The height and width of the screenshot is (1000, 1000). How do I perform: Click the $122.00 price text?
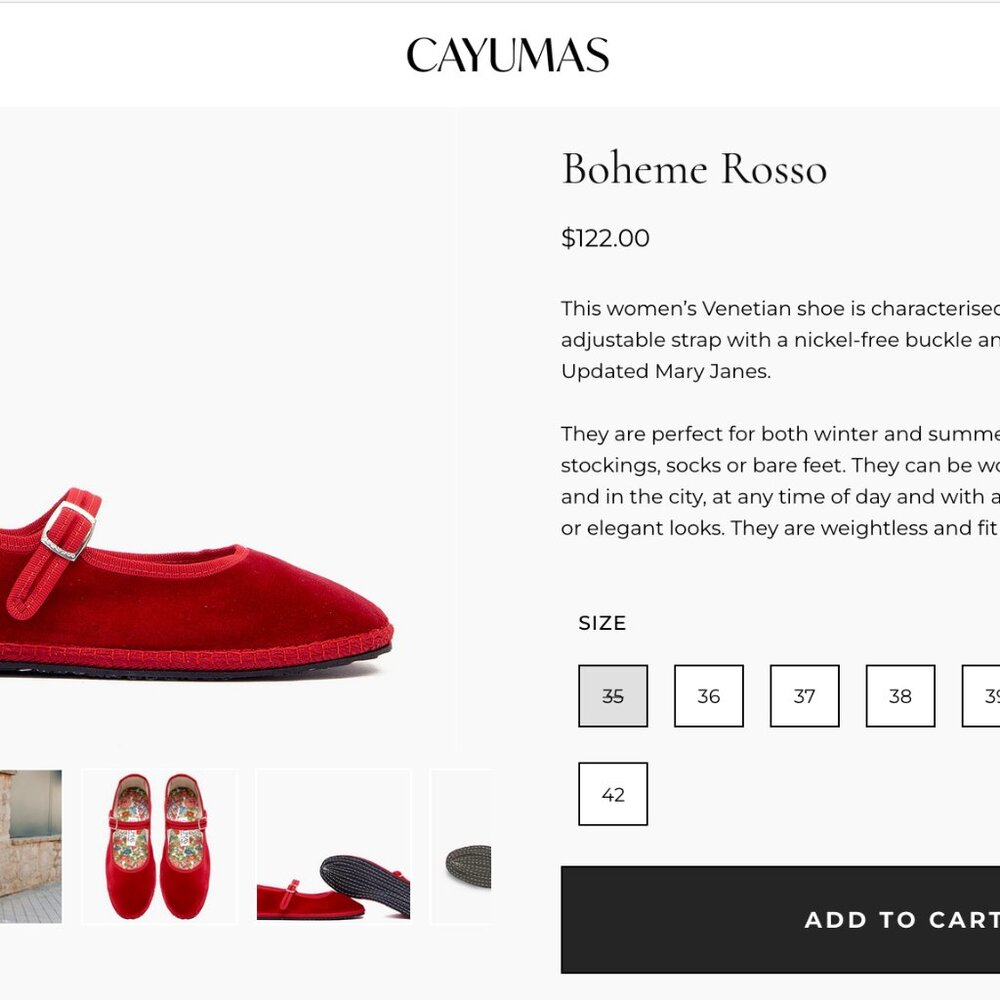[604, 238]
